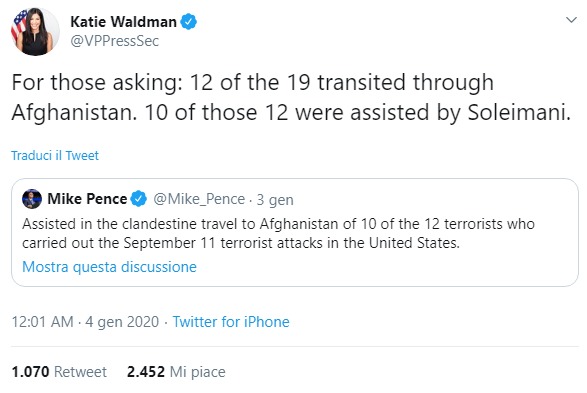Image resolution: width=587 pixels, height=393 pixels.
Task: Click Katie Waldman's verified badge
Action: point(189,22)
